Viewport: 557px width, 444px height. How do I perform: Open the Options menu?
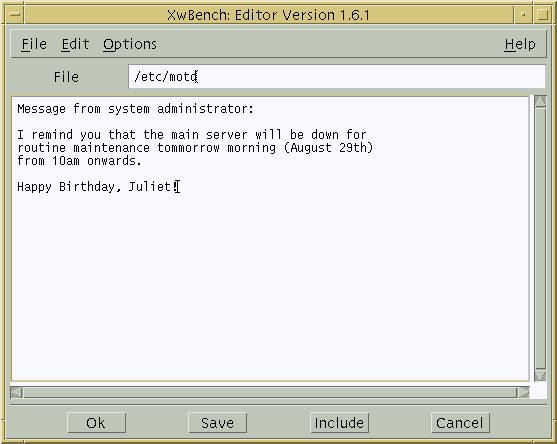130,44
